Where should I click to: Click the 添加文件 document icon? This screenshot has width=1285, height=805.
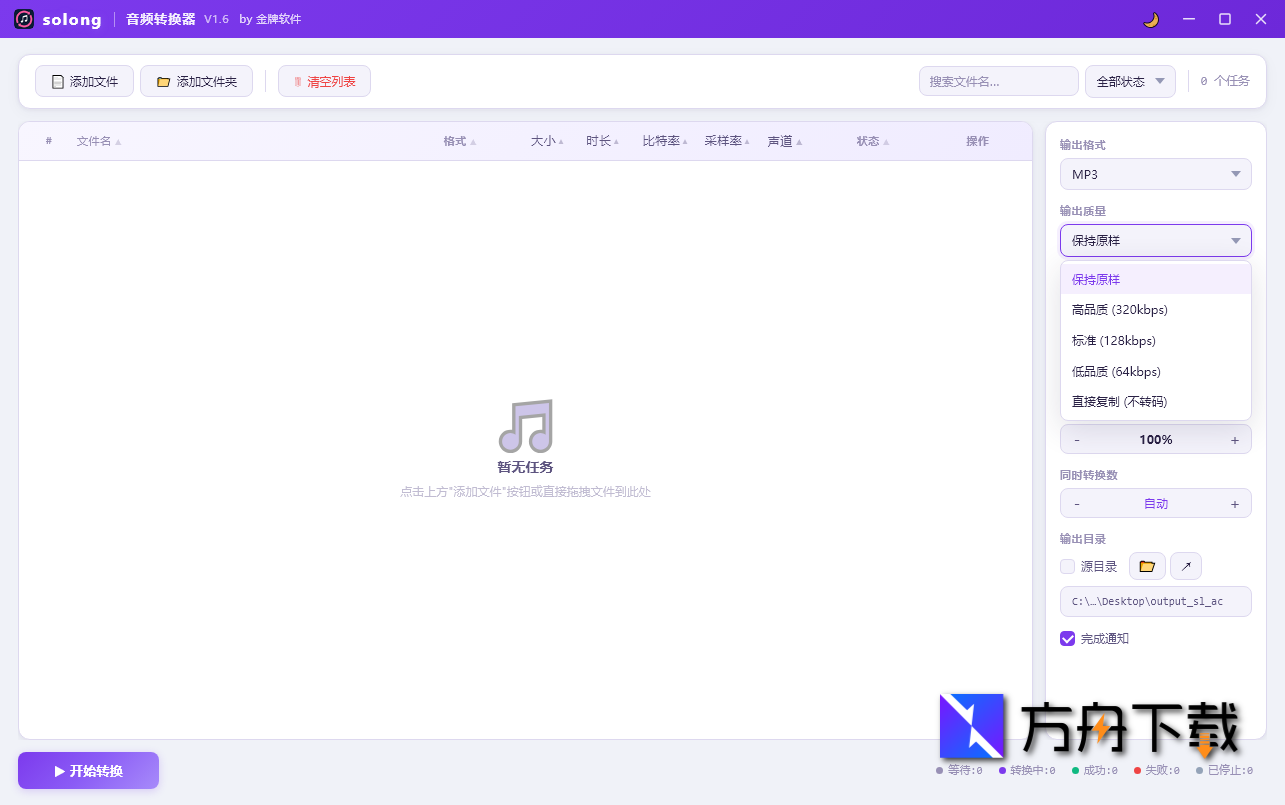(x=57, y=81)
